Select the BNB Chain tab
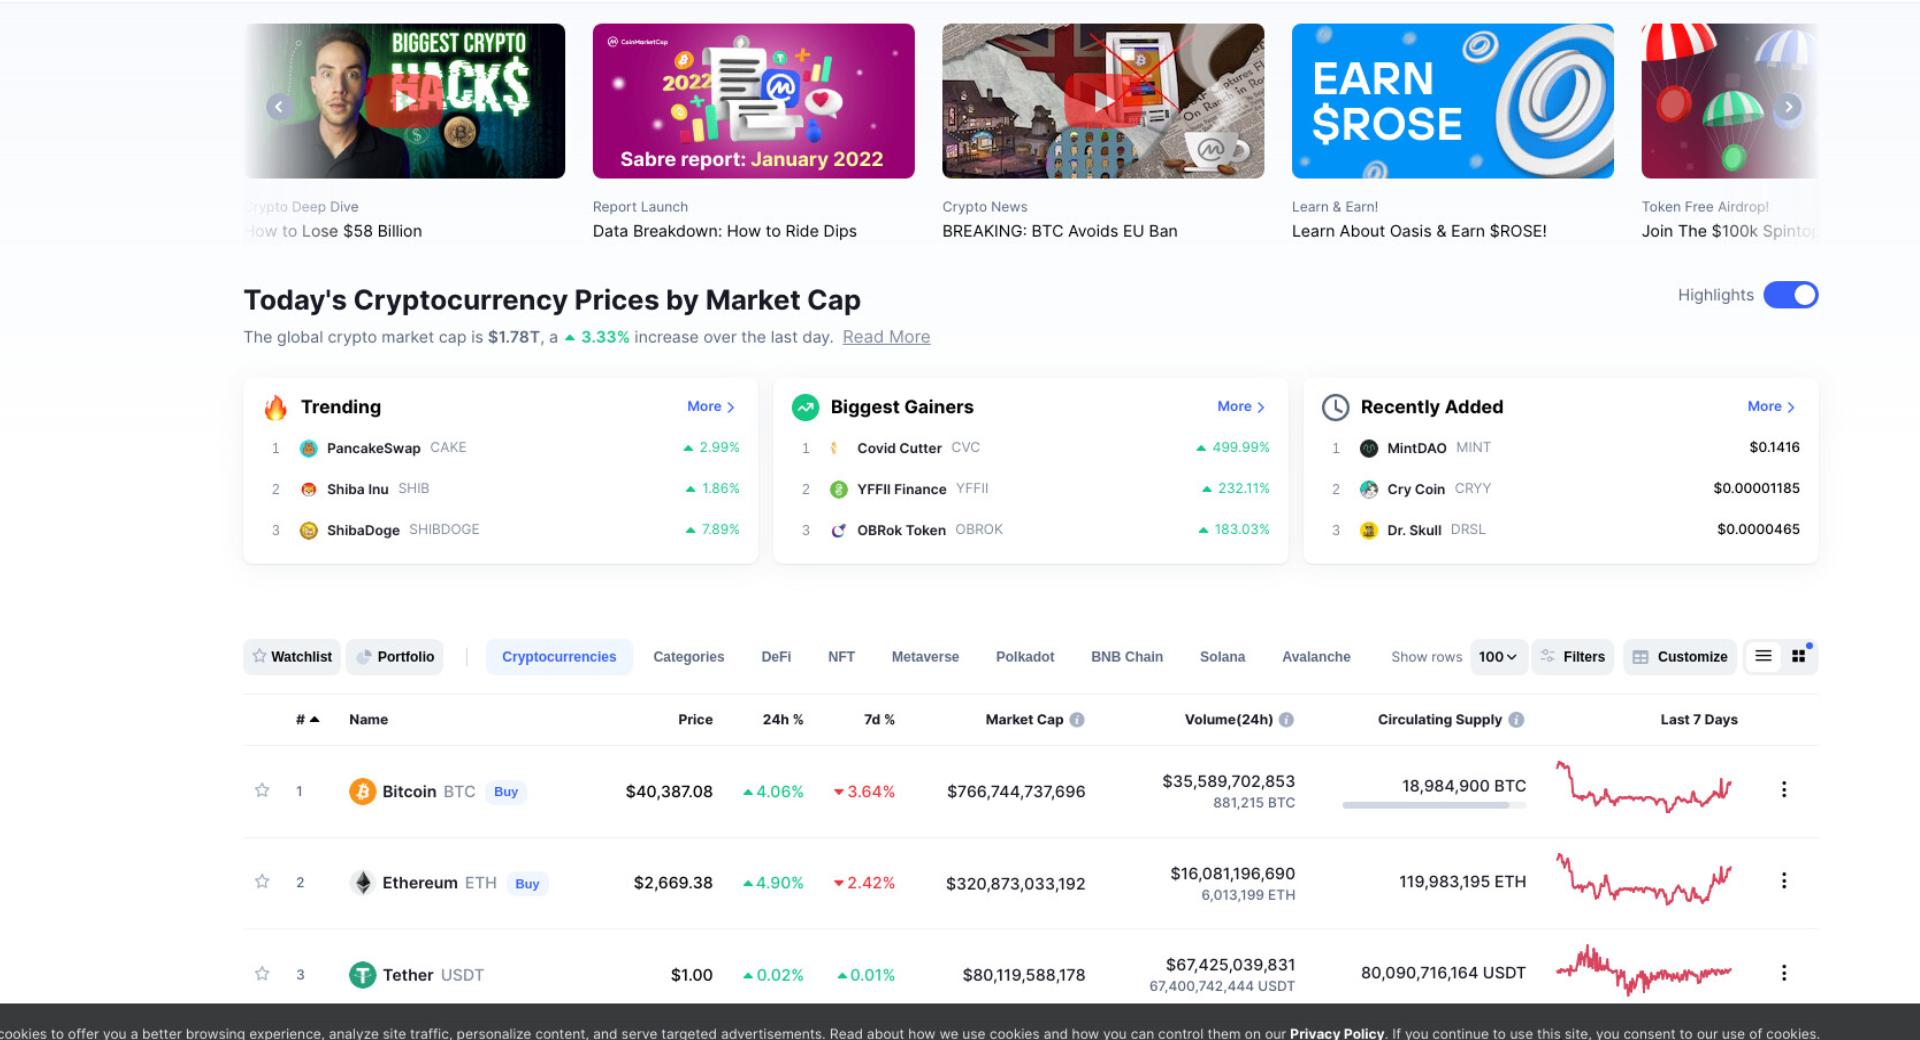Screen dimensions: 1920x1040 [x=1127, y=657]
